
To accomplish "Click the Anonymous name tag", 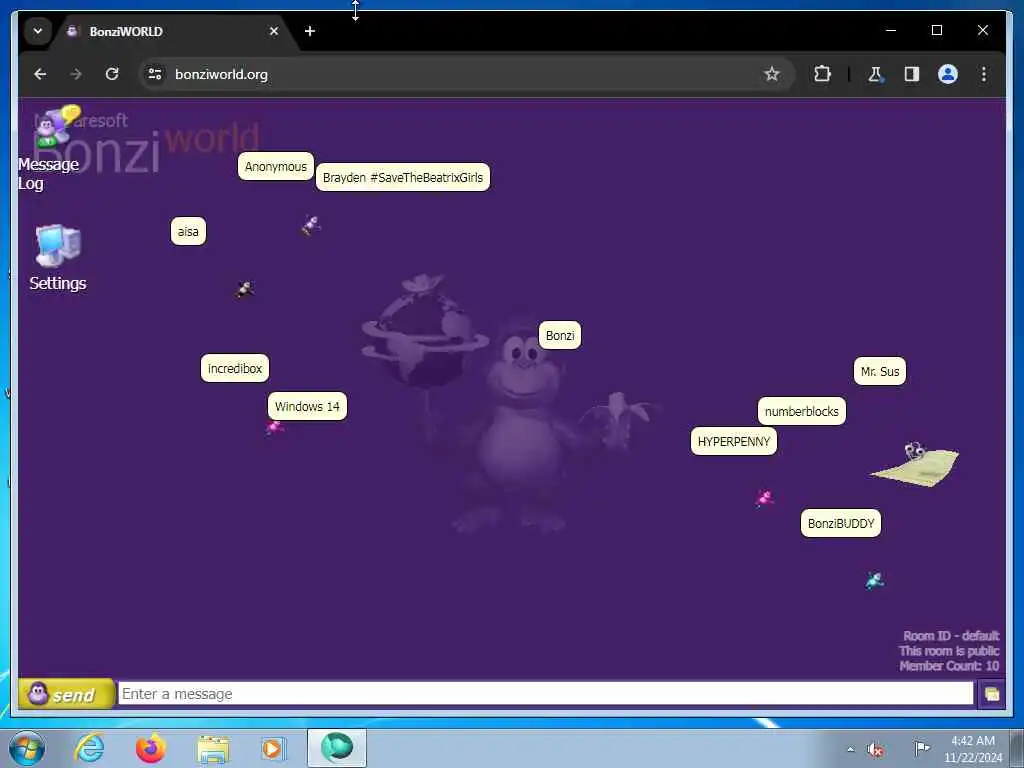I will 276,167.
